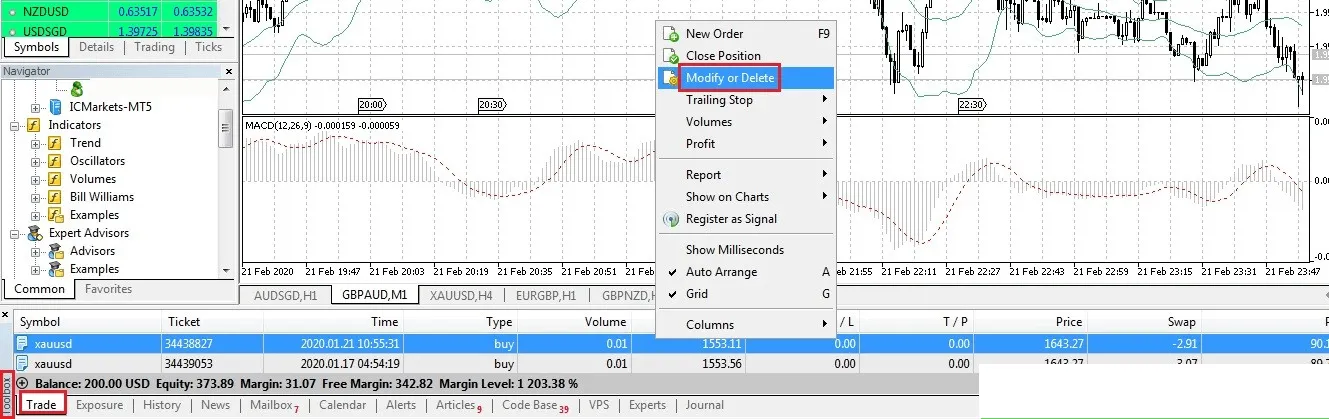Click the Close Position checkmark icon
This screenshot has width=1329, height=419.
coord(671,56)
